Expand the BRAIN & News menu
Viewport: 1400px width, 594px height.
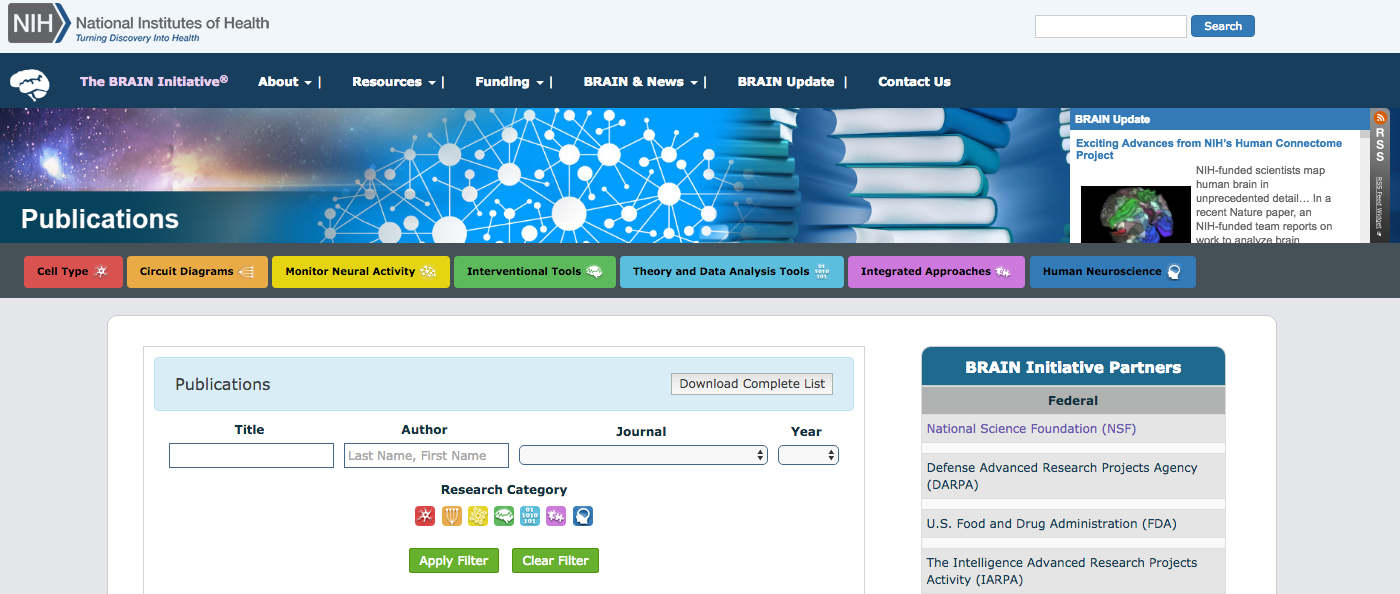(640, 82)
